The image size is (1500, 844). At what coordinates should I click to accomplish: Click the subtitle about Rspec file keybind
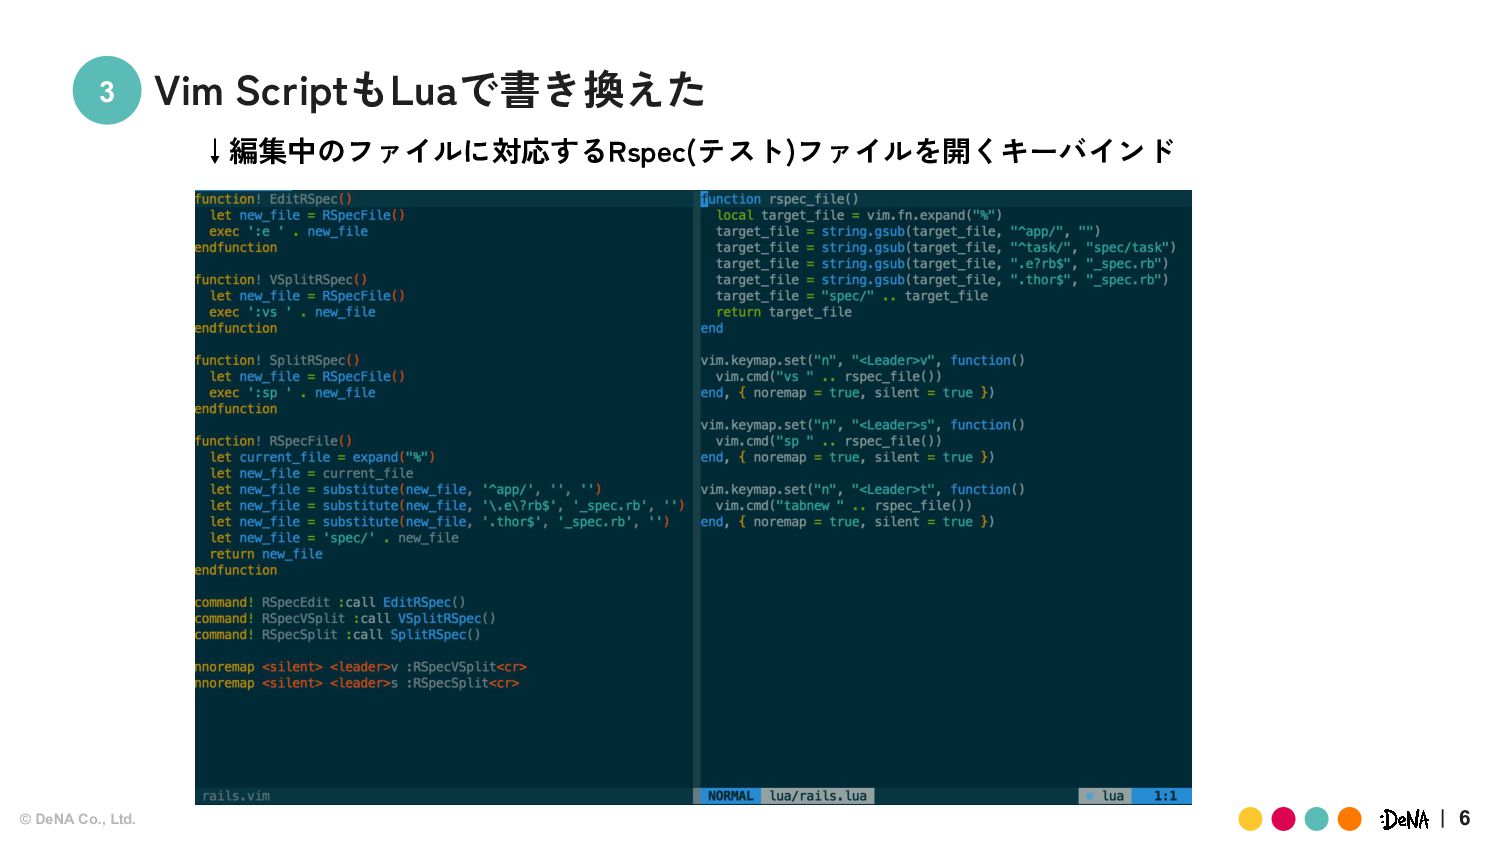[x=692, y=151]
